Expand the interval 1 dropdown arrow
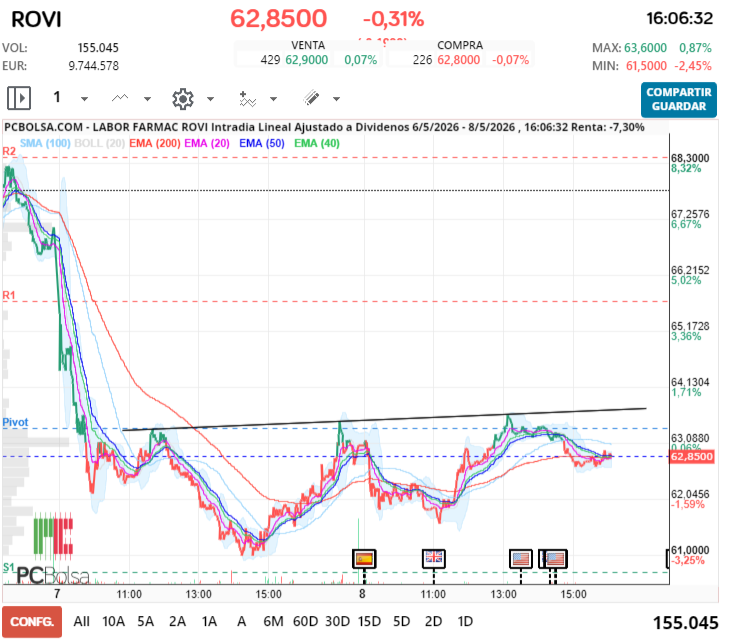Image resolution: width=732 pixels, height=643 pixels. click(84, 99)
